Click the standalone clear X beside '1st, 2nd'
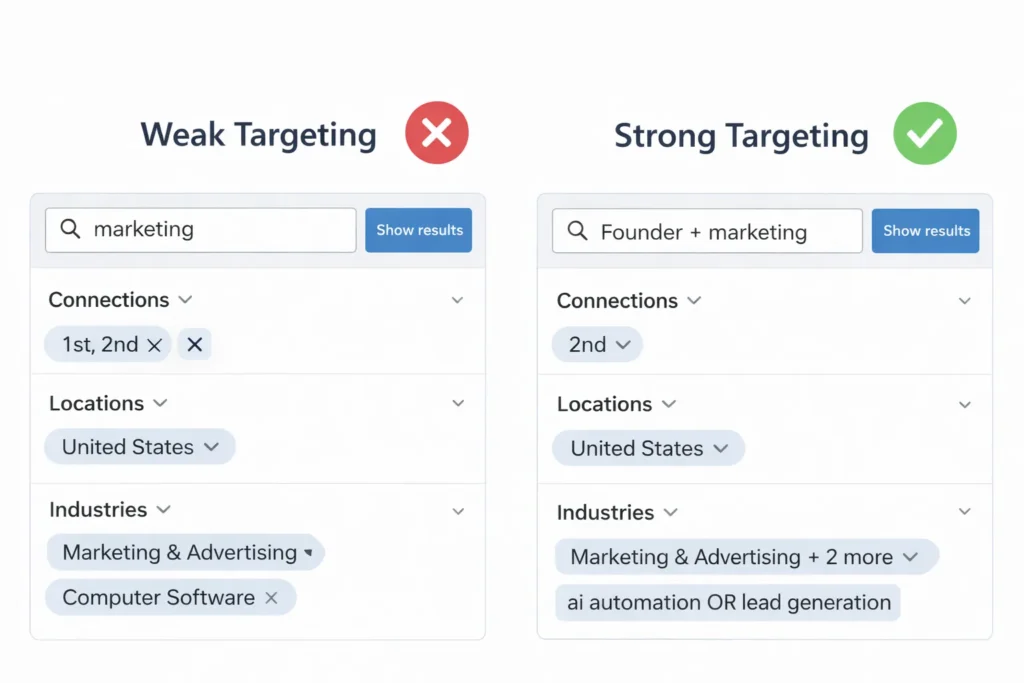Viewport: 1024px width, 683px height. click(x=194, y=344)
